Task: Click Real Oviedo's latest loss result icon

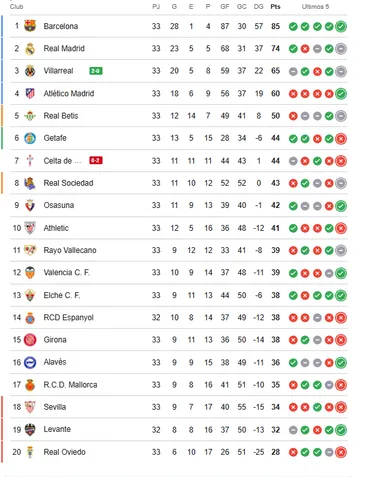Action: click(341, 452)
